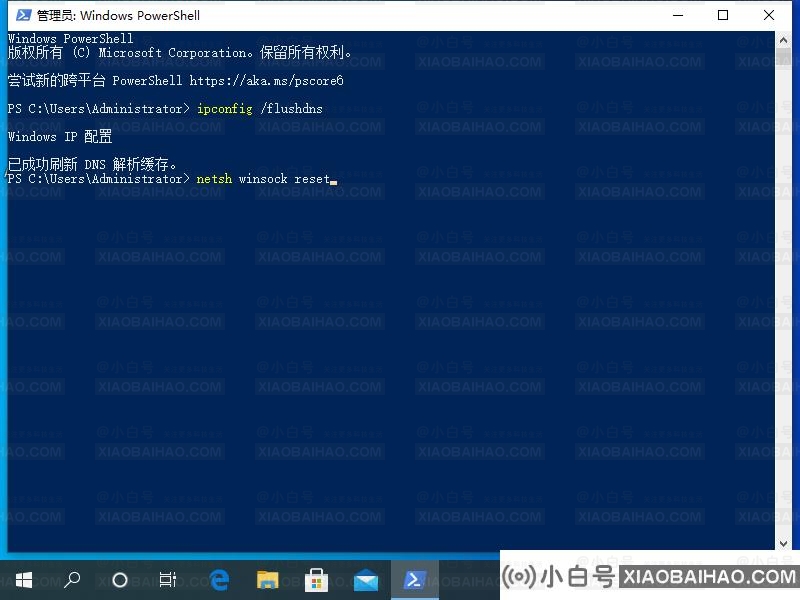Open the taskbar search magnifier
The width and height of the screenshot is (800, 600).
coord(72,580)
